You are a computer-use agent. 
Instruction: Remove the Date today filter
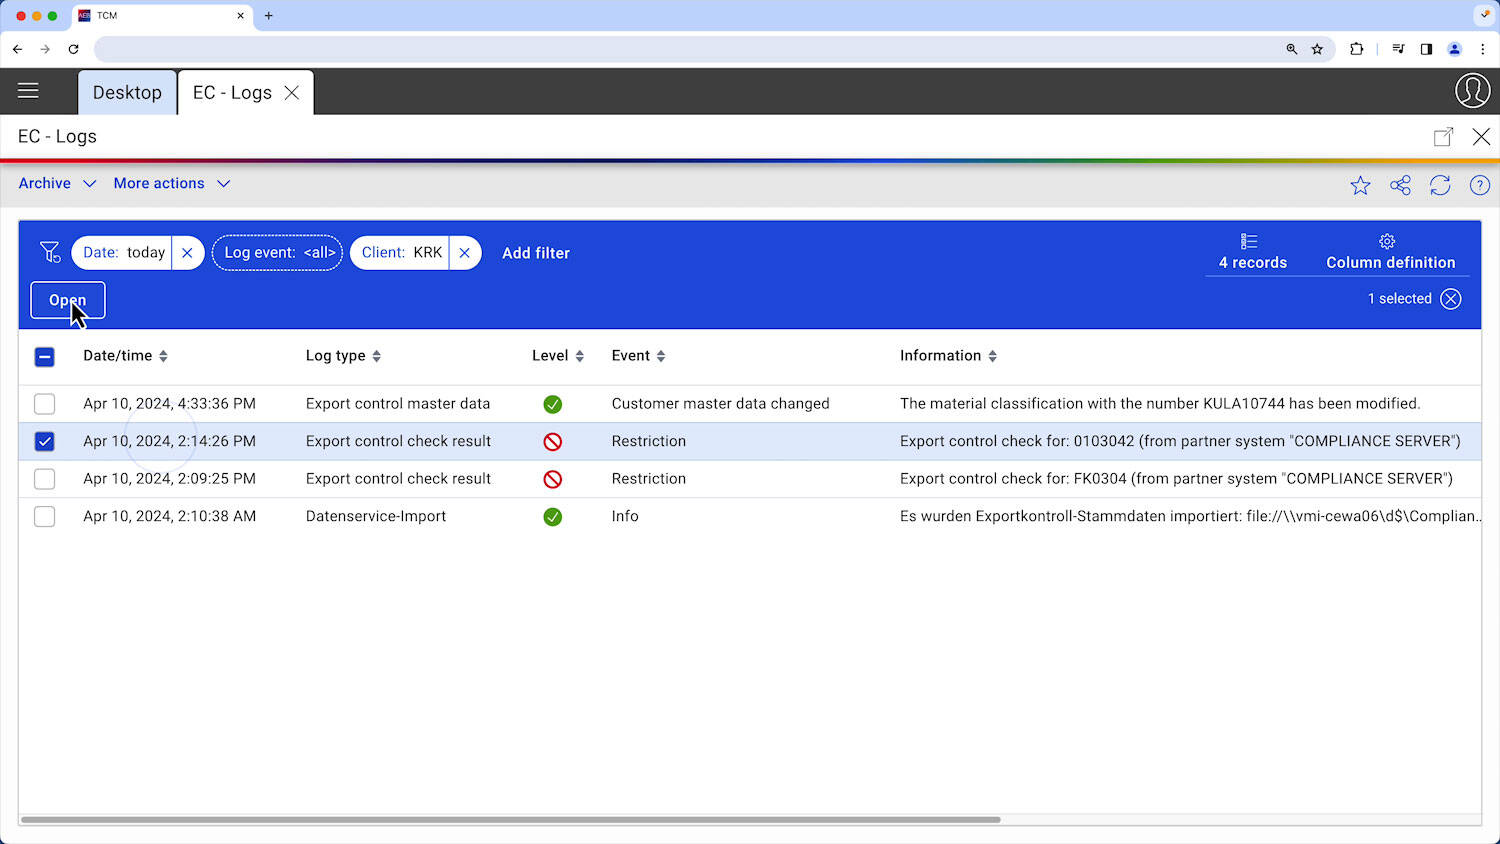(x=187, y=253)
